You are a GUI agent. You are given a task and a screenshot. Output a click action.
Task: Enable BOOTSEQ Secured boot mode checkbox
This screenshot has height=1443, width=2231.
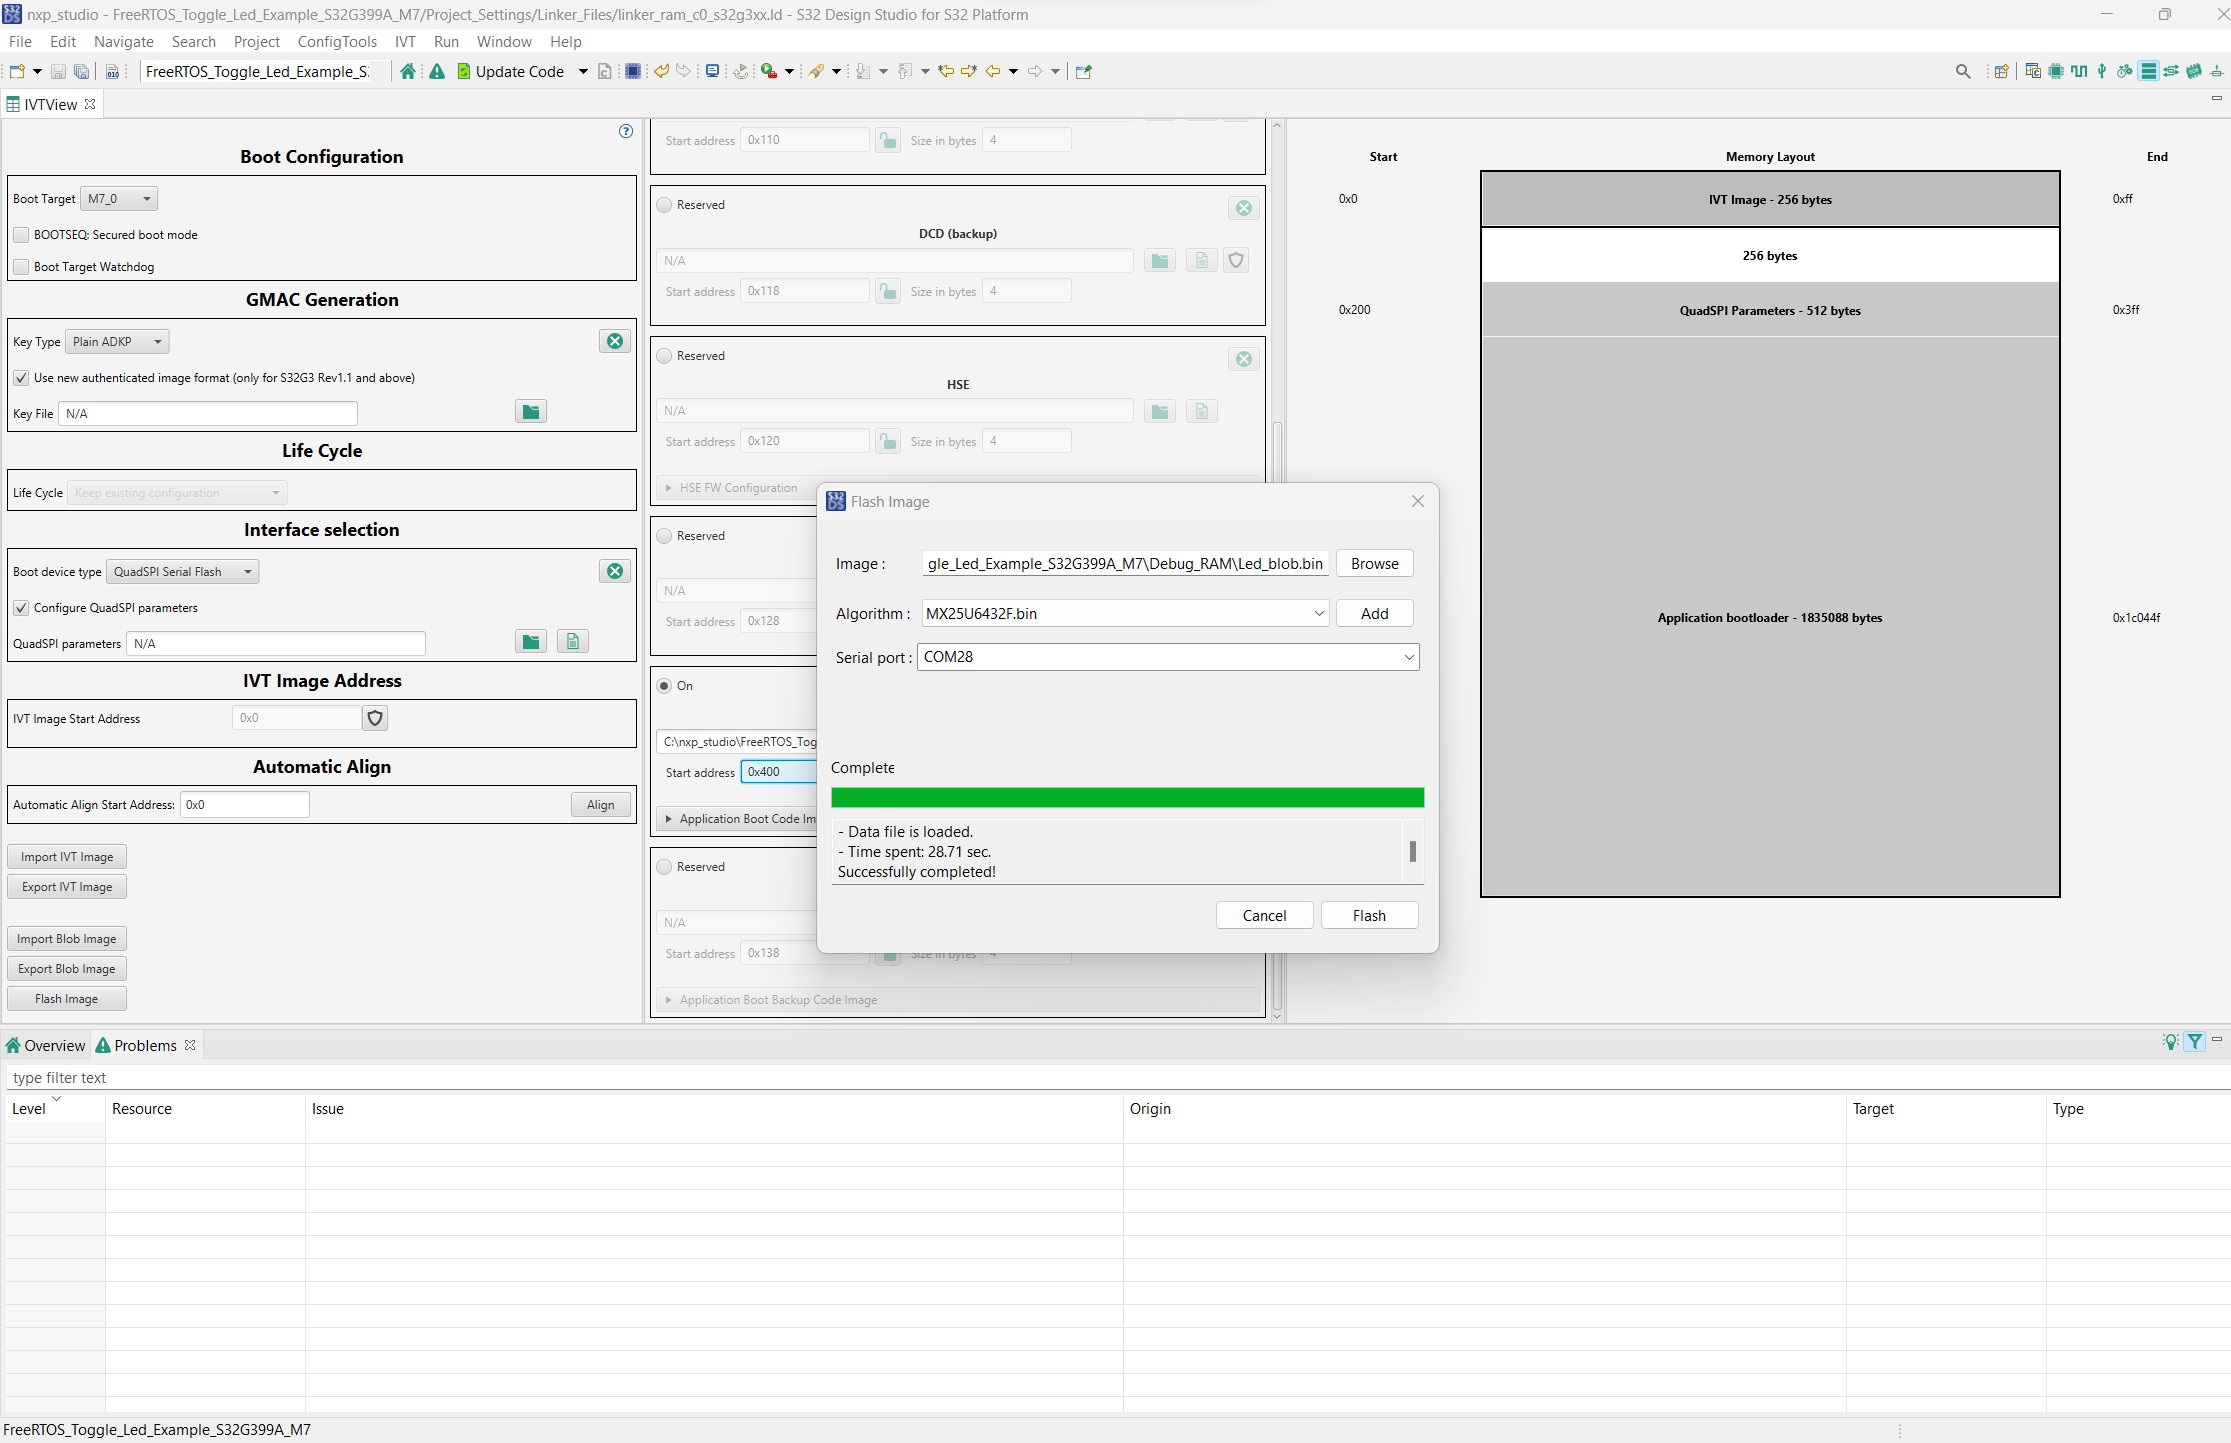(x=21, y=235)
